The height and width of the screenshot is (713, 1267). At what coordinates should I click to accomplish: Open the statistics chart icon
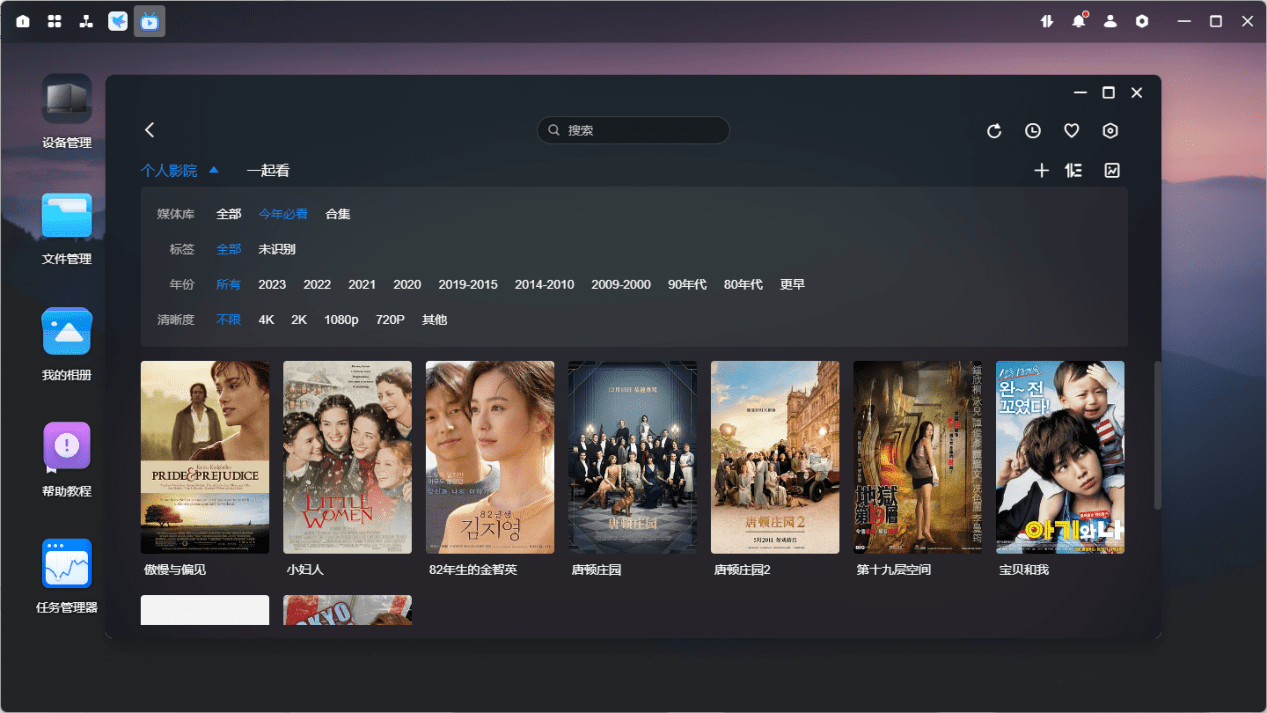(1112, 171)
